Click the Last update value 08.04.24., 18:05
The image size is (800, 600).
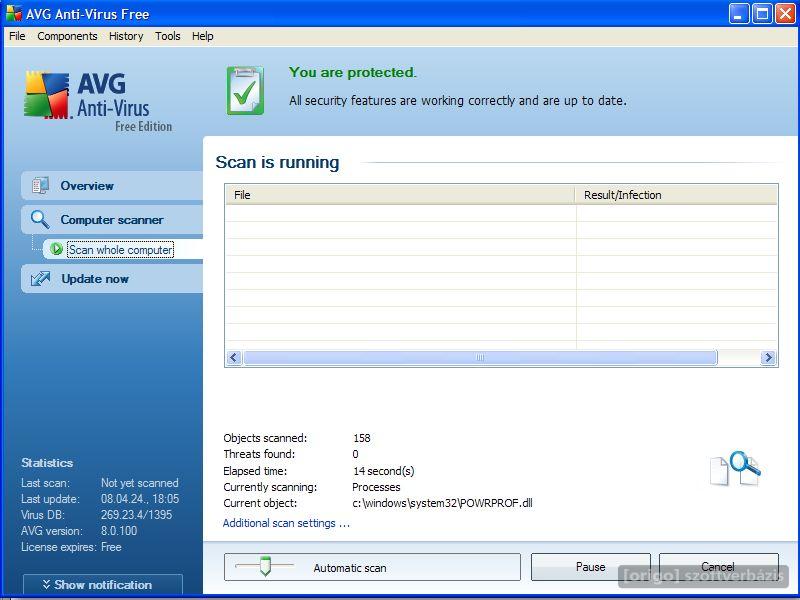[x=140, y=498]
